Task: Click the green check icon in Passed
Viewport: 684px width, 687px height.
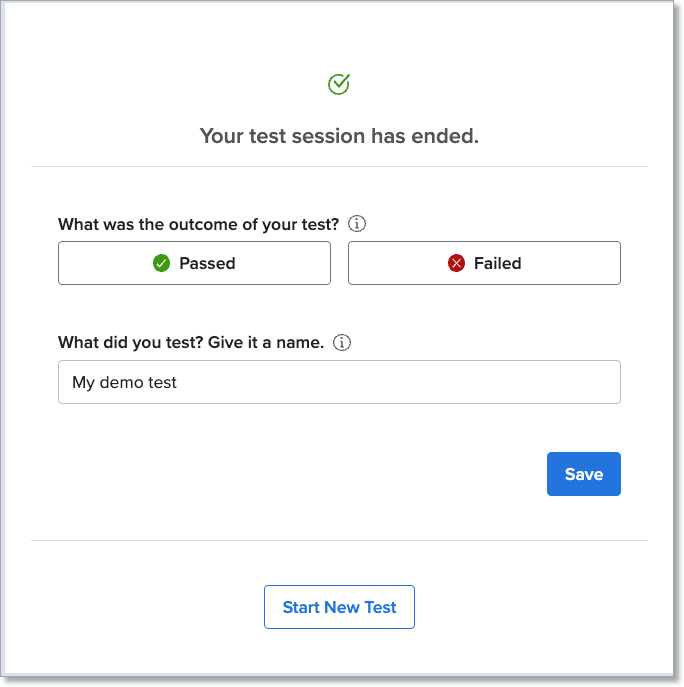Action: click(x=161, y=263)
